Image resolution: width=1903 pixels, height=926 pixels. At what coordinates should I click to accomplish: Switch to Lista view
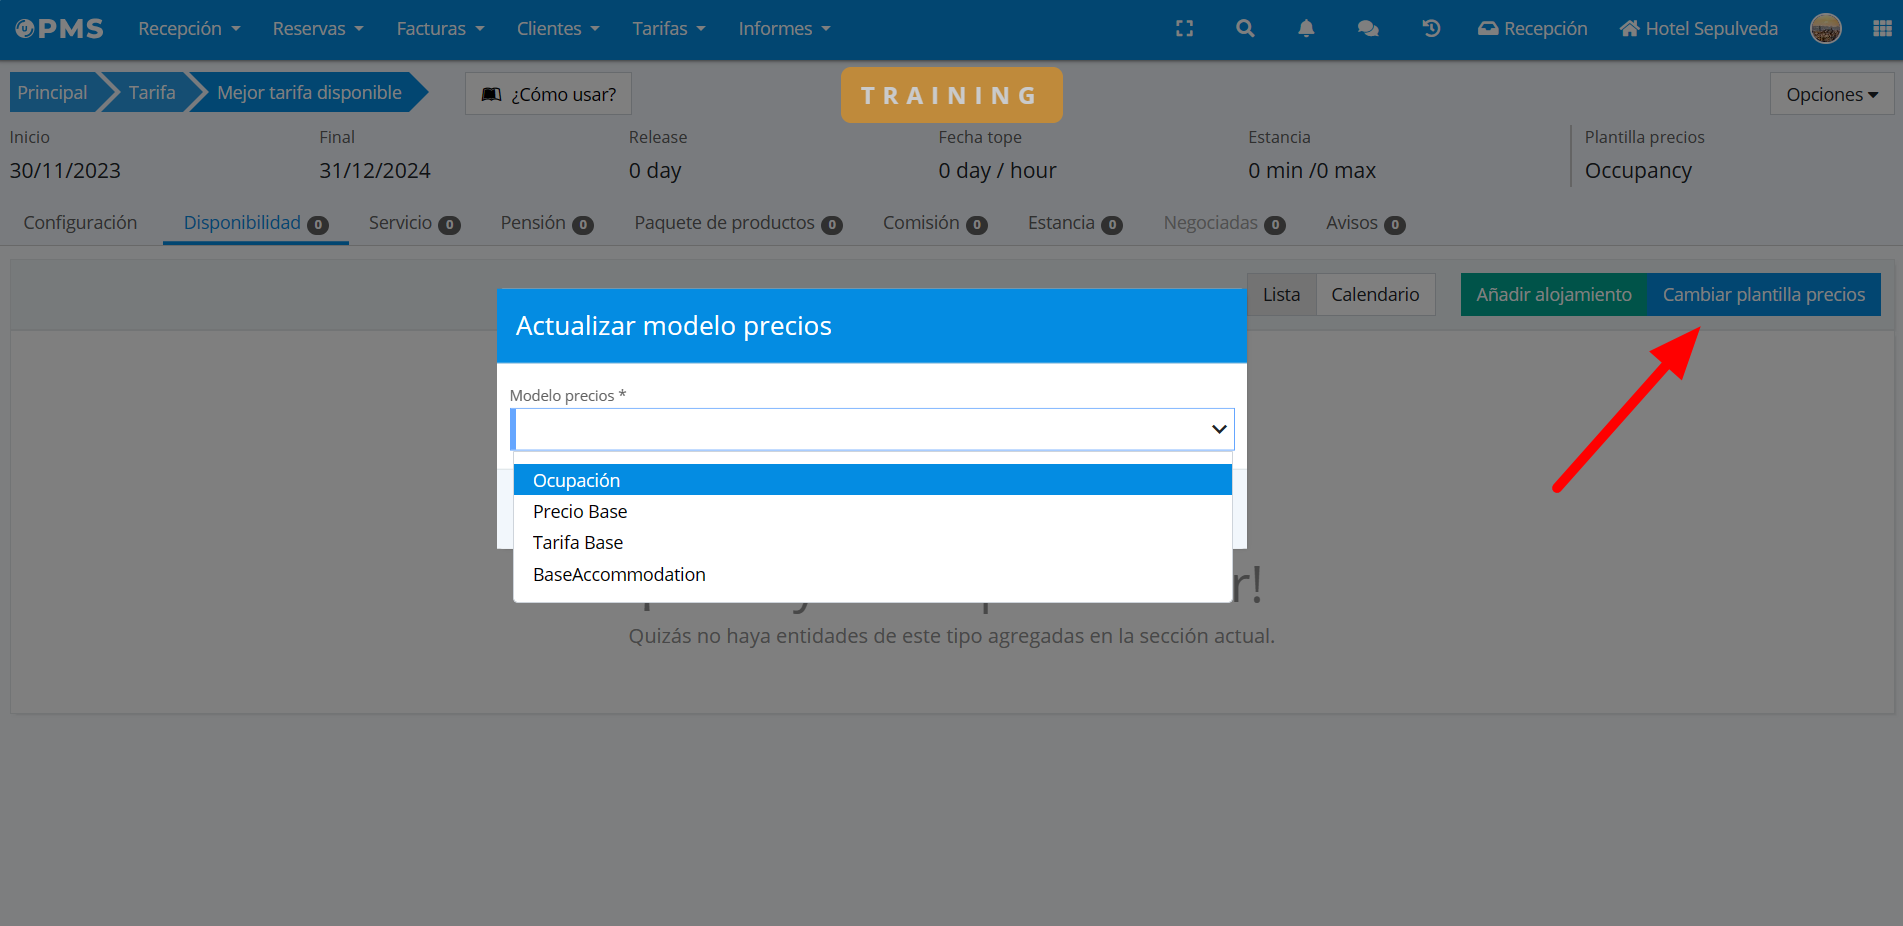click(x=1281, y=295)
